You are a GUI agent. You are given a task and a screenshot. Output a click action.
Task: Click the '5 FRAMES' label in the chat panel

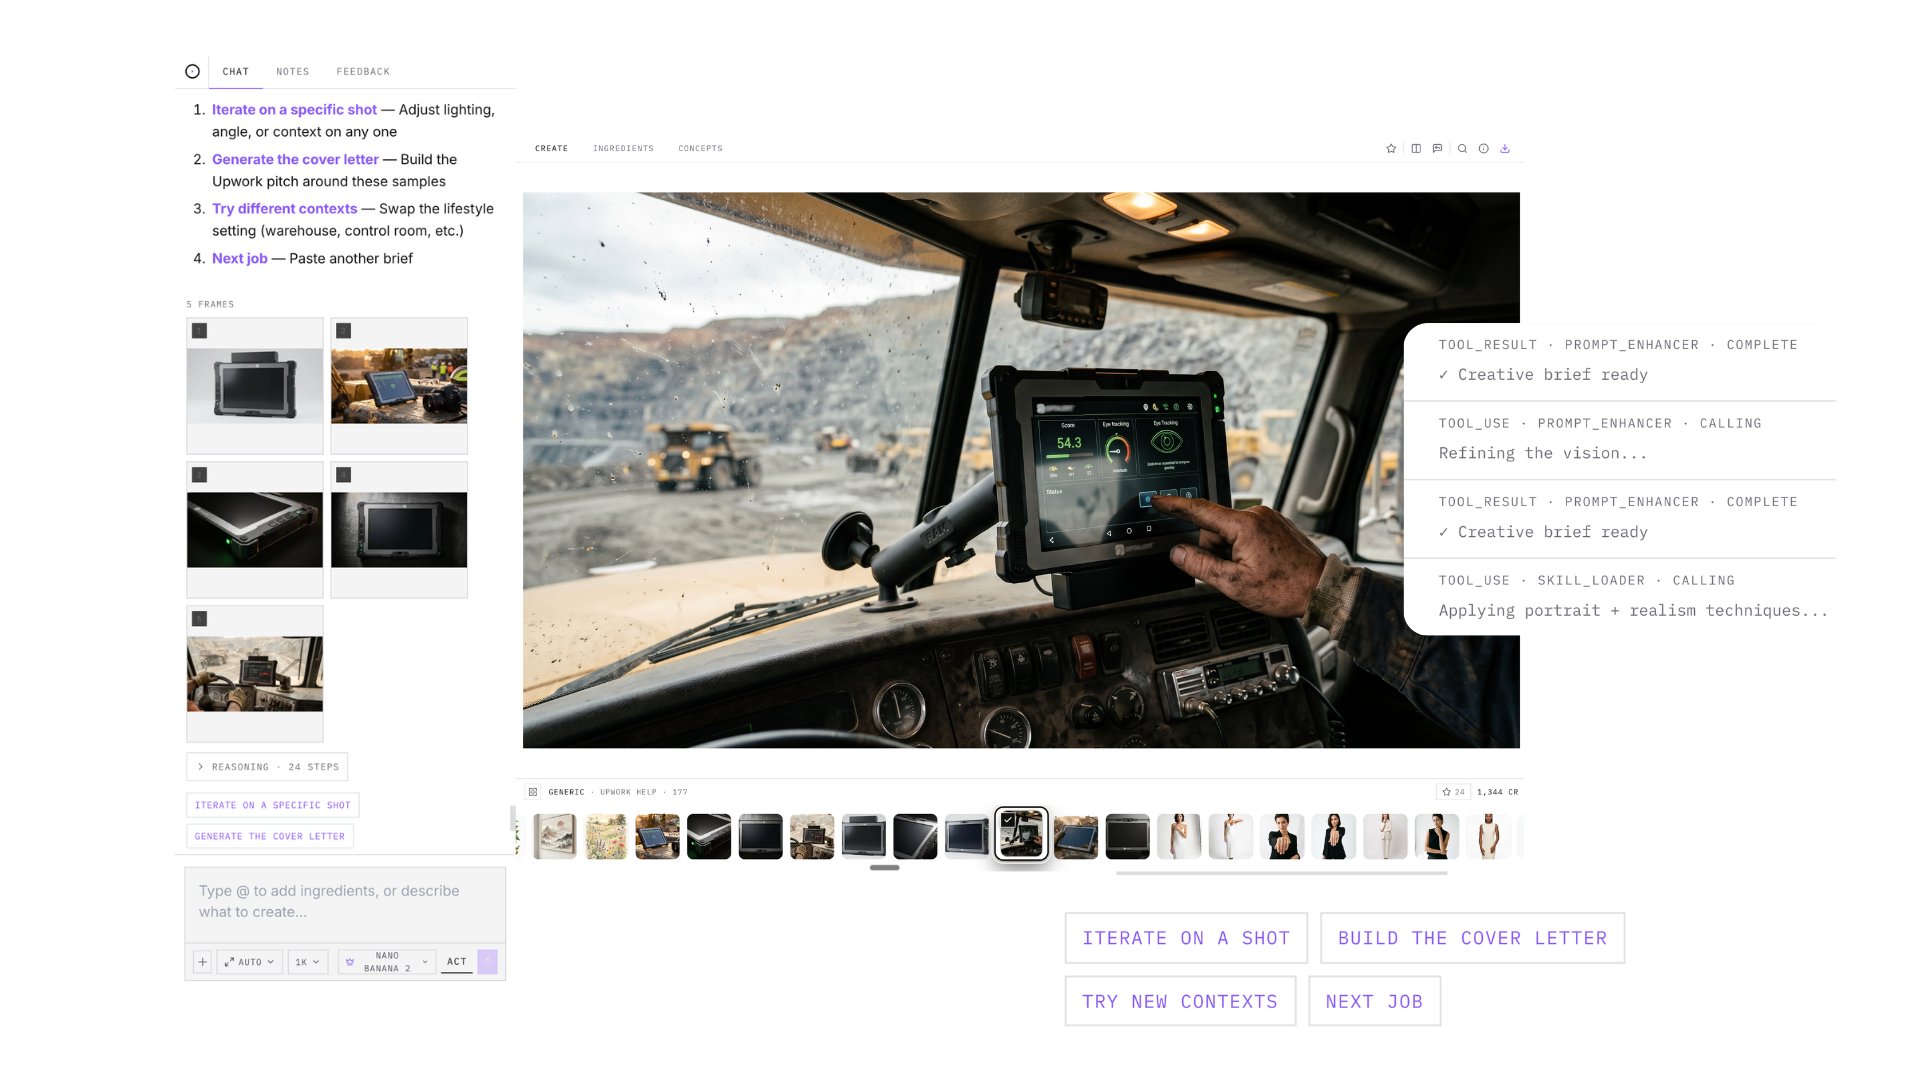210,304
